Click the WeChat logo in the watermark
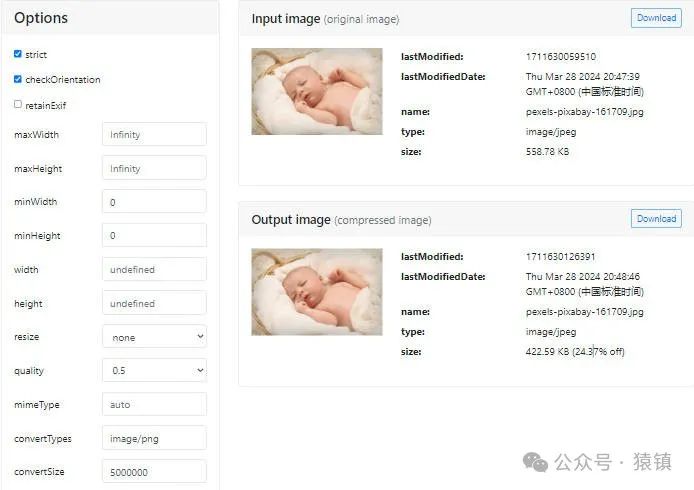 [x=536, y=462]
